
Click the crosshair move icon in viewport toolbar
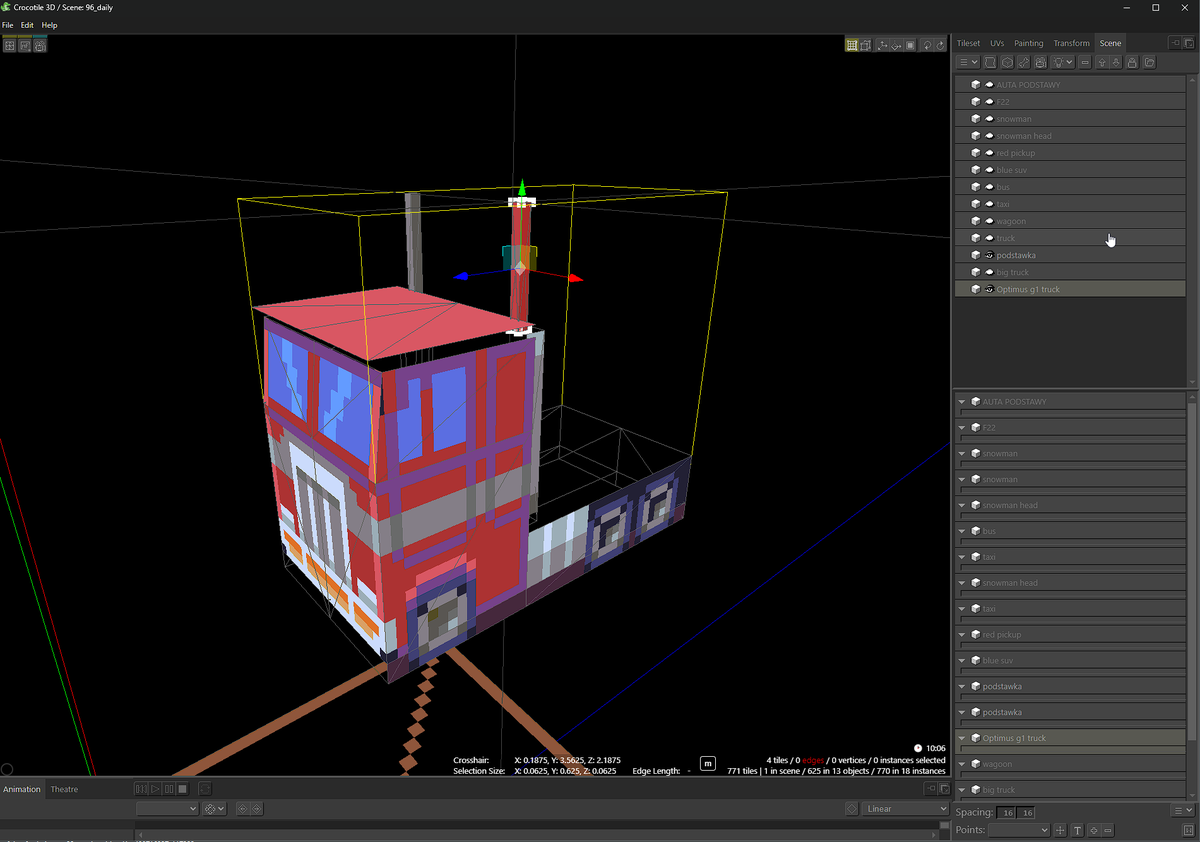pyautogui.click(x=896, y=45)
